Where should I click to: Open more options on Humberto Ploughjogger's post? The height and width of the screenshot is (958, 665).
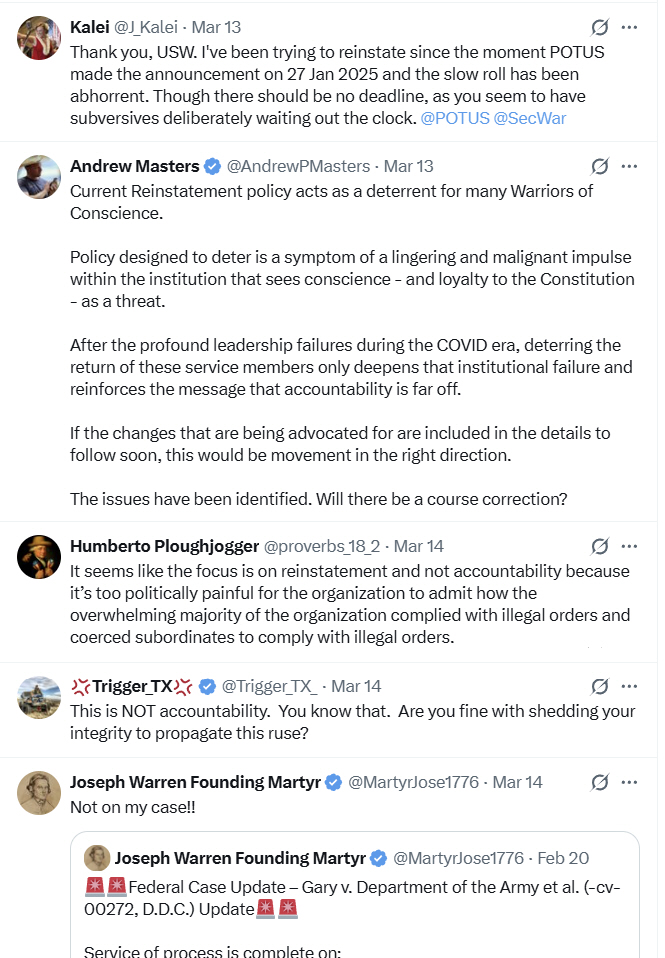(629, 546)
